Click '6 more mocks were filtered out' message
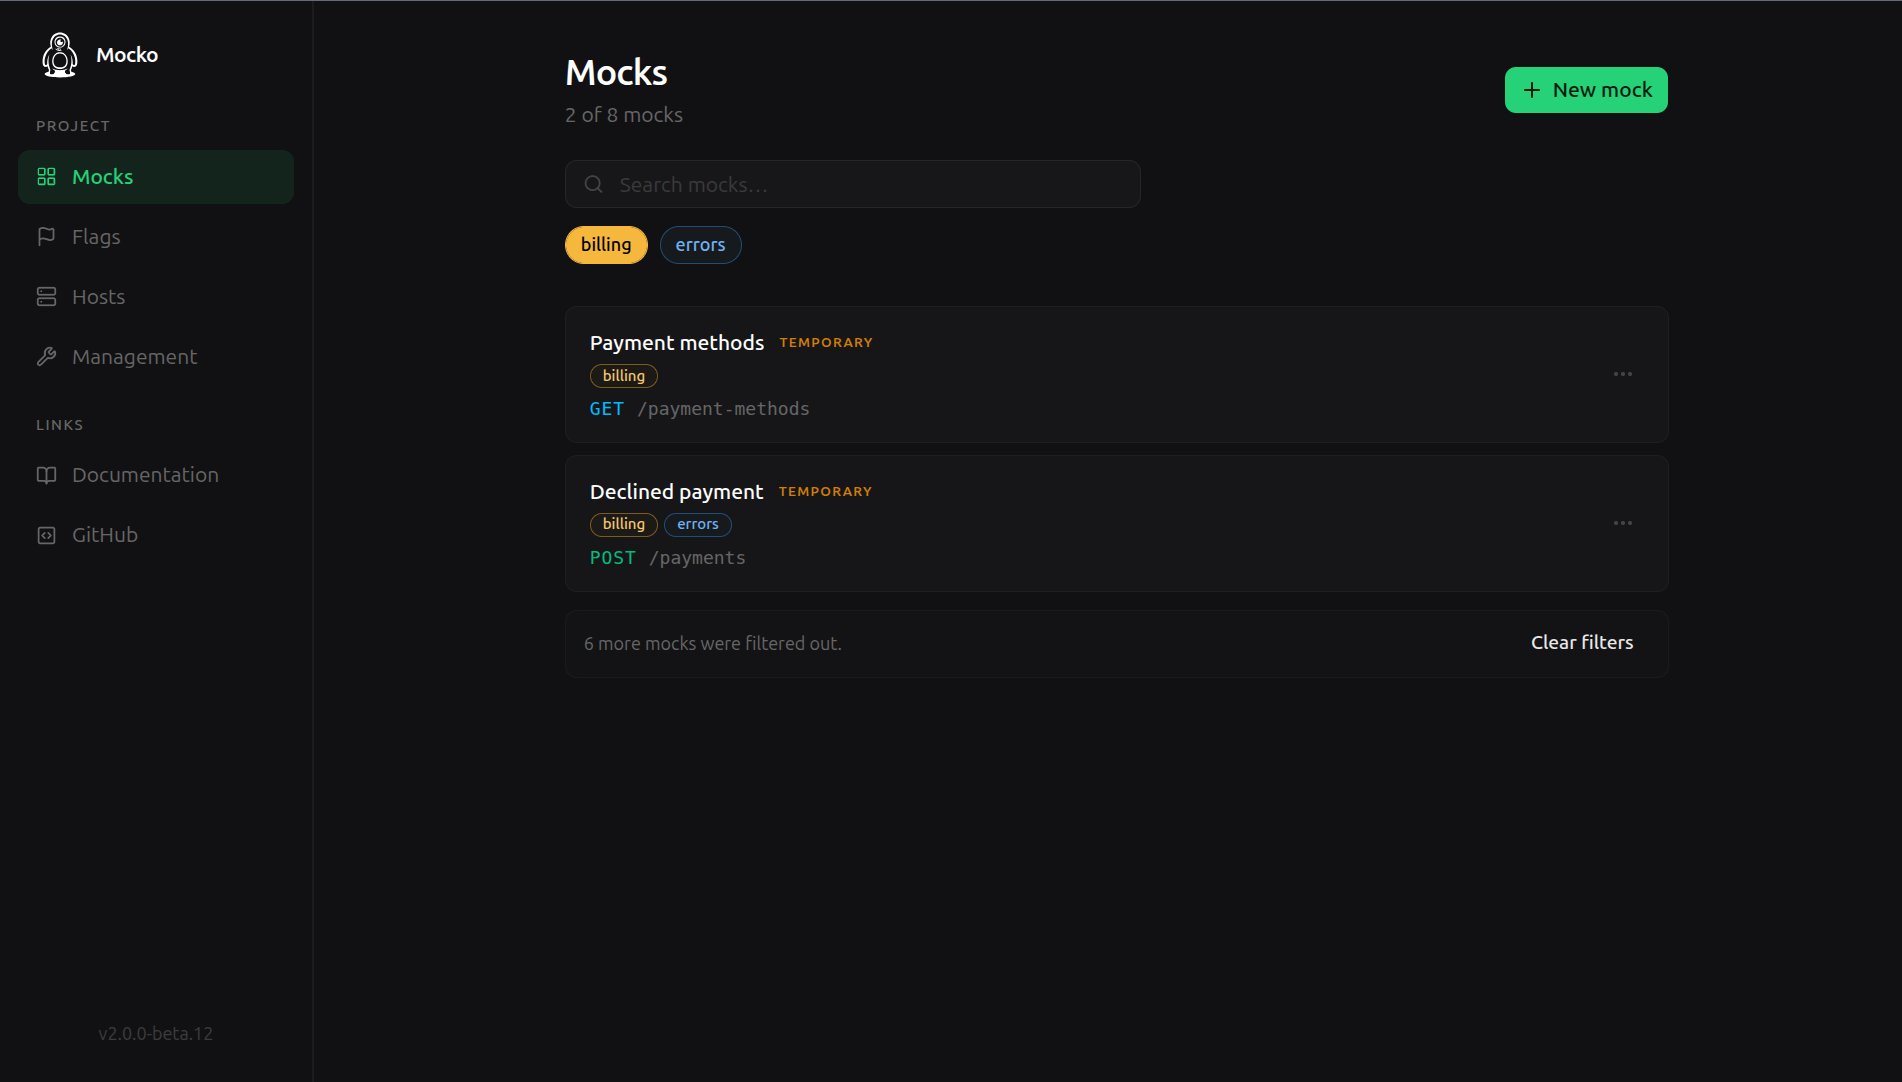1902x1082 pixels. [713, 644]
